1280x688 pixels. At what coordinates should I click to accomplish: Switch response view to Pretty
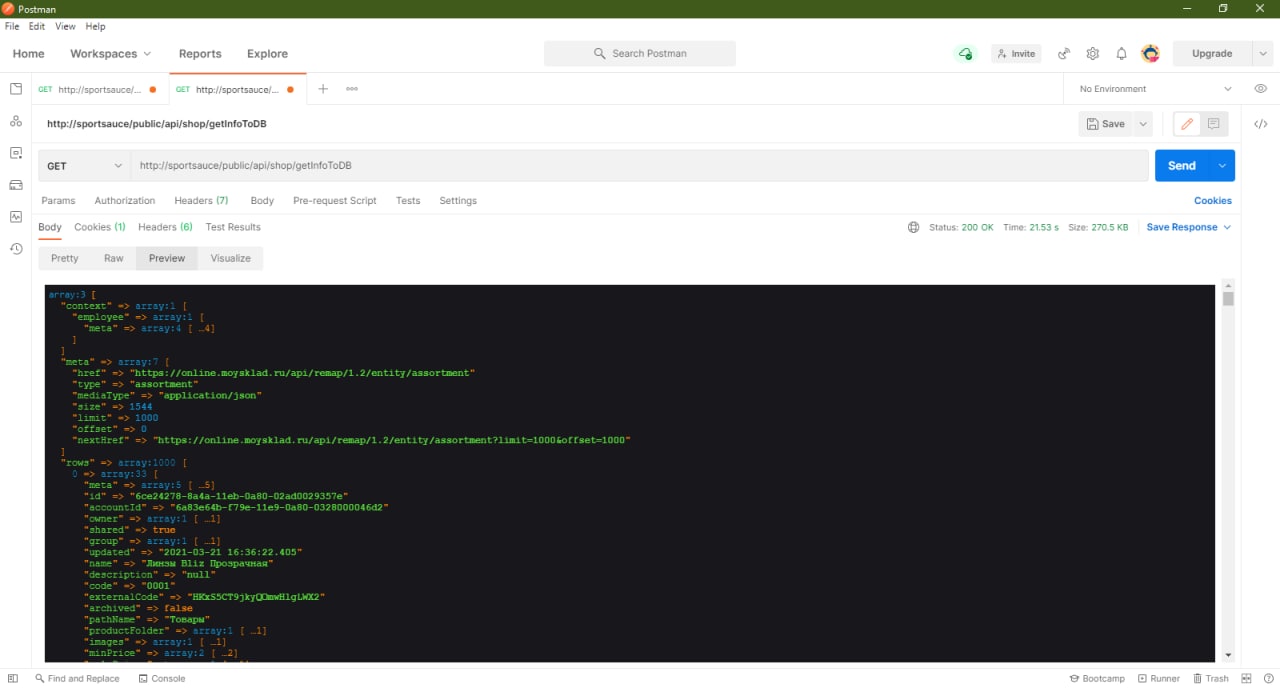pos(65,258)
